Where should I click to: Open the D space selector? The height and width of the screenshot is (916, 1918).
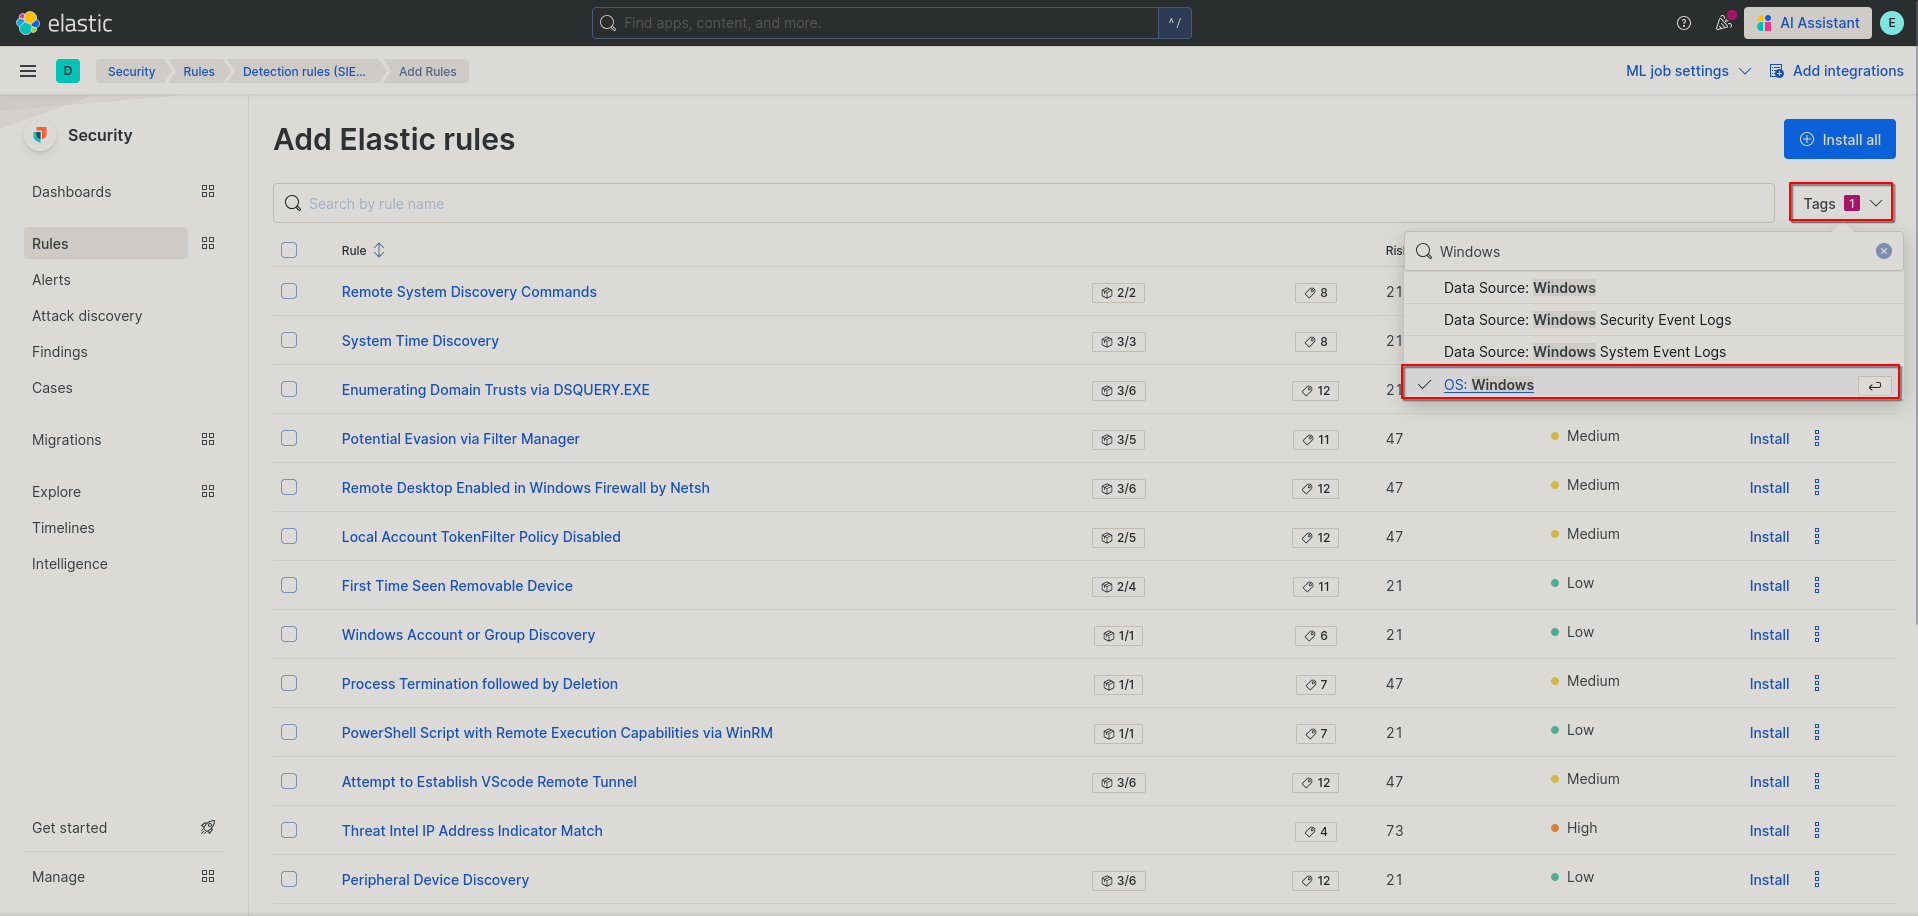pyautogui.click(x=68, y=71)
